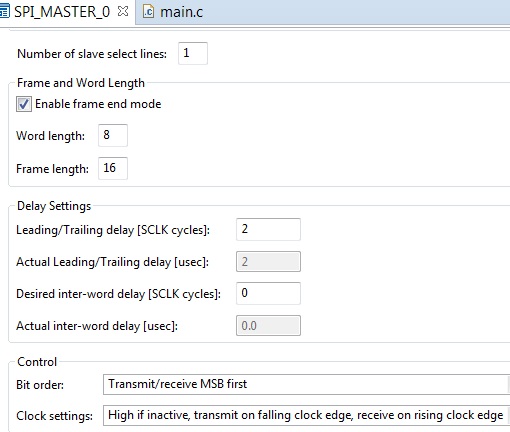This screenshot has width=510, height=432.
Task: Click the Frame and Word Length group title
Action: click(81, 83)
